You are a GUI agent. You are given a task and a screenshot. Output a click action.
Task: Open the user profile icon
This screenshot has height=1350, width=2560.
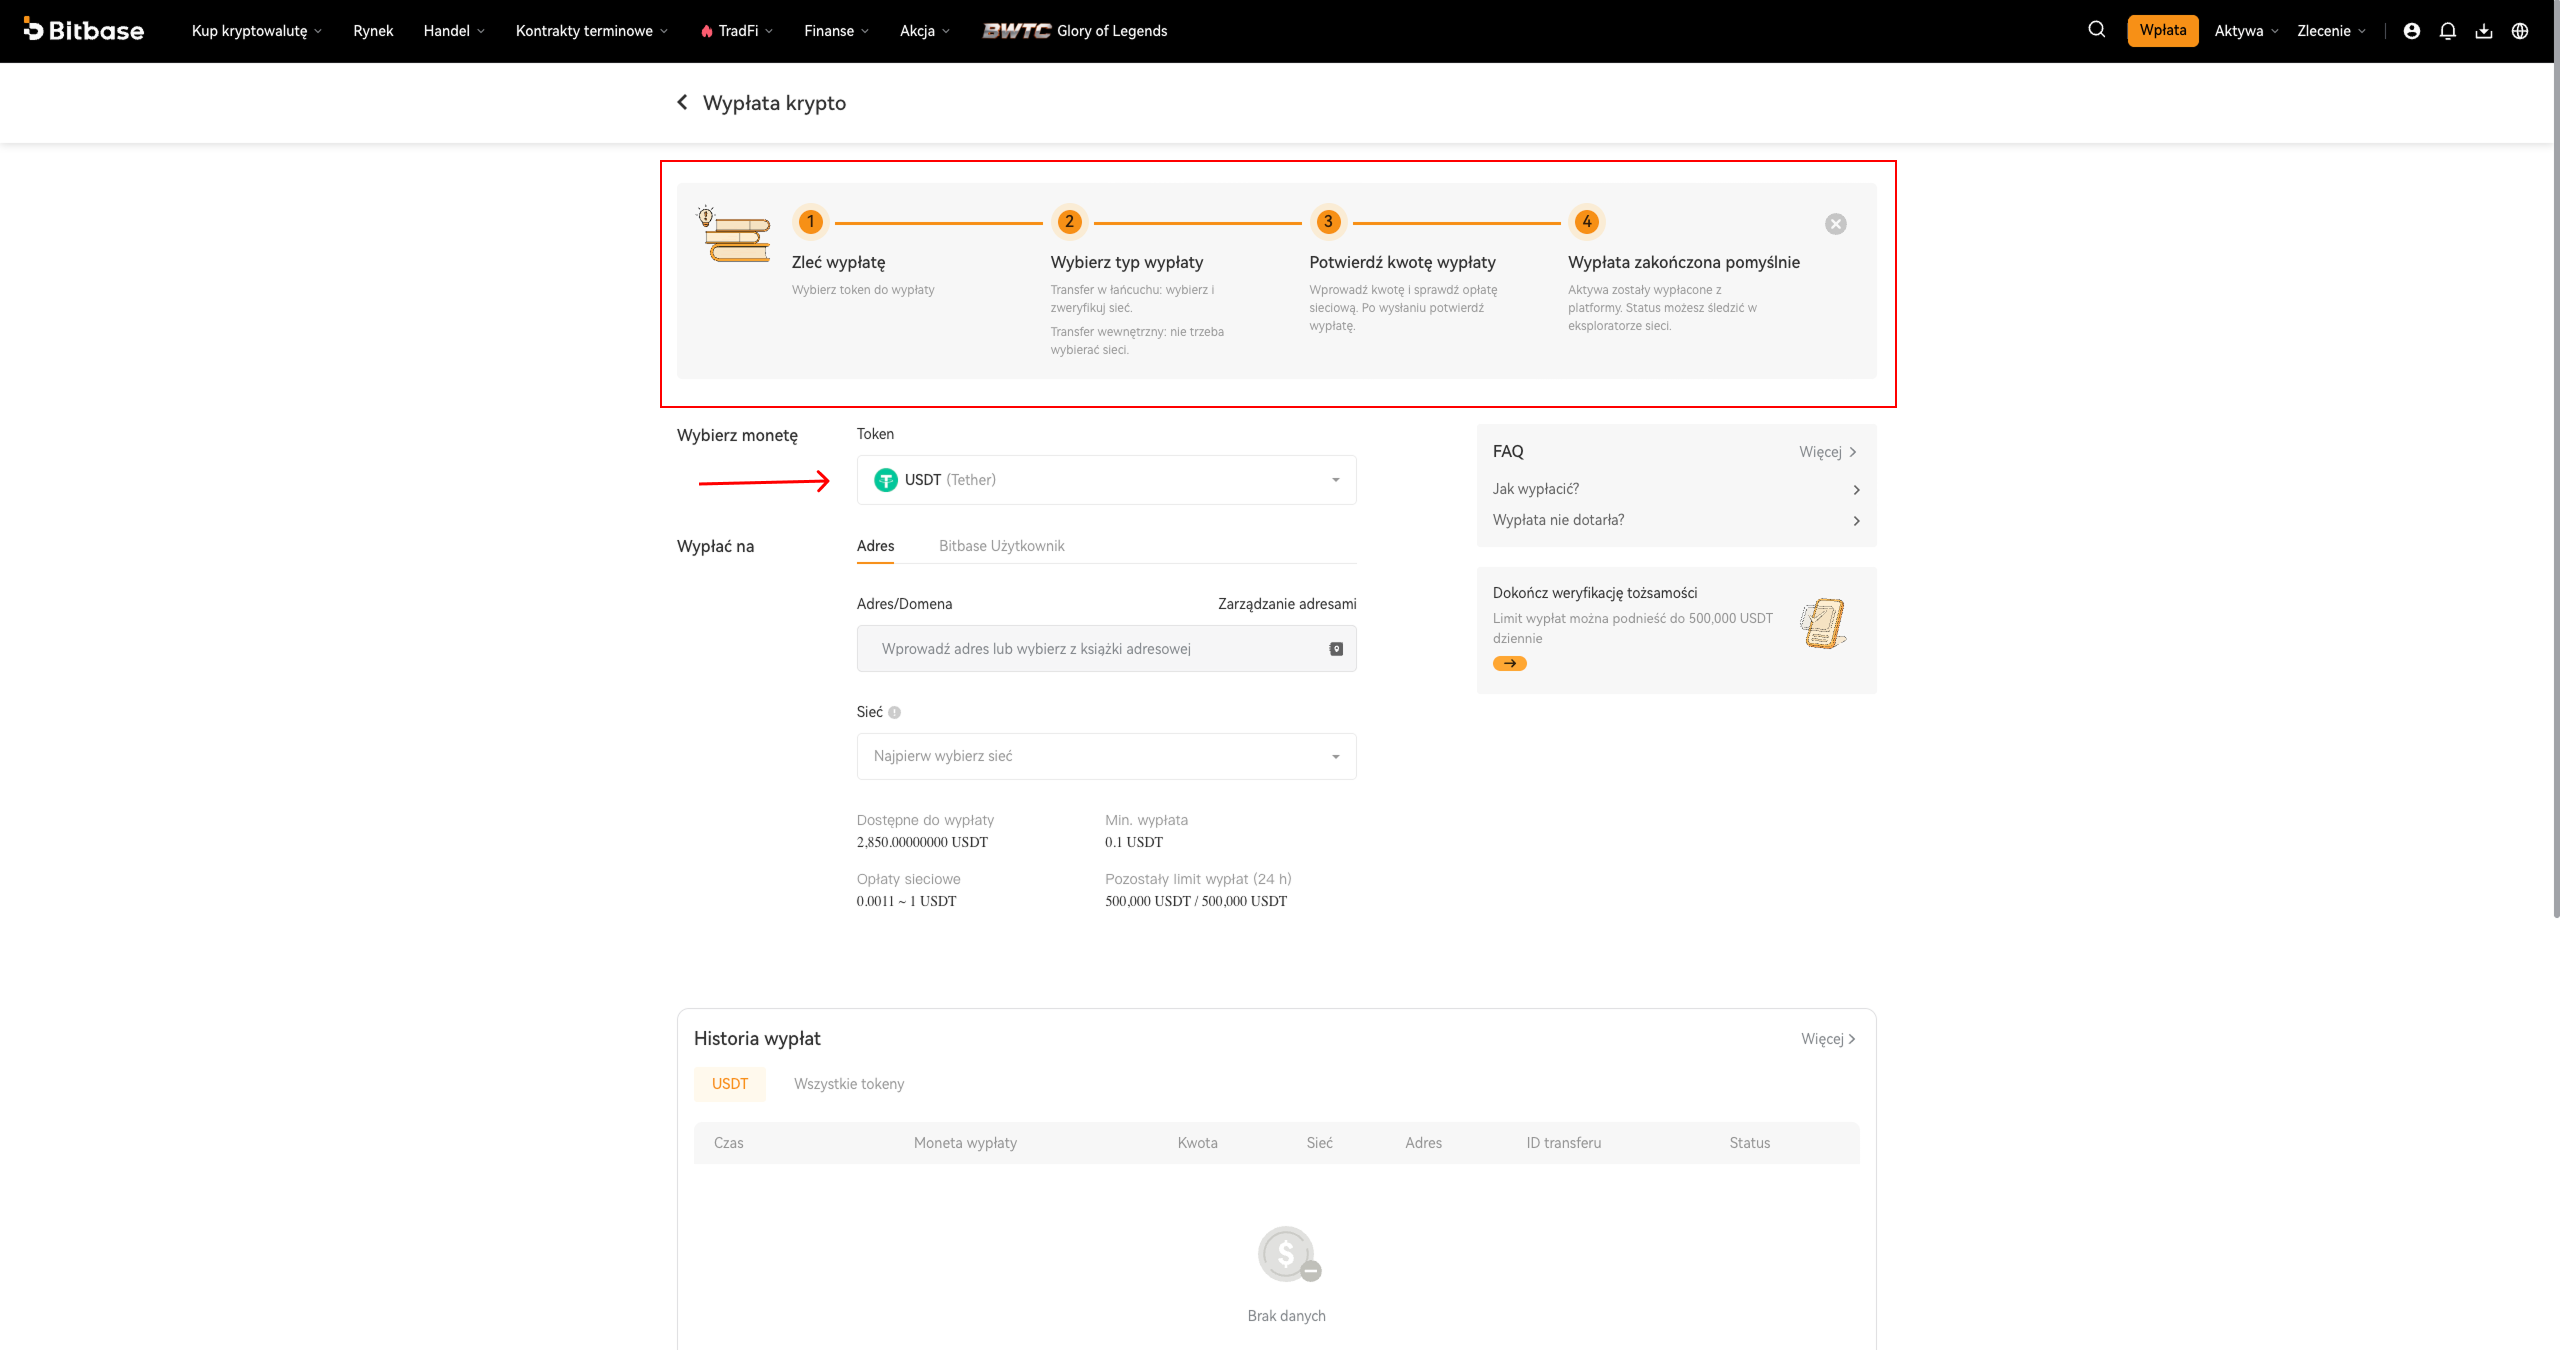point(2412,31)
